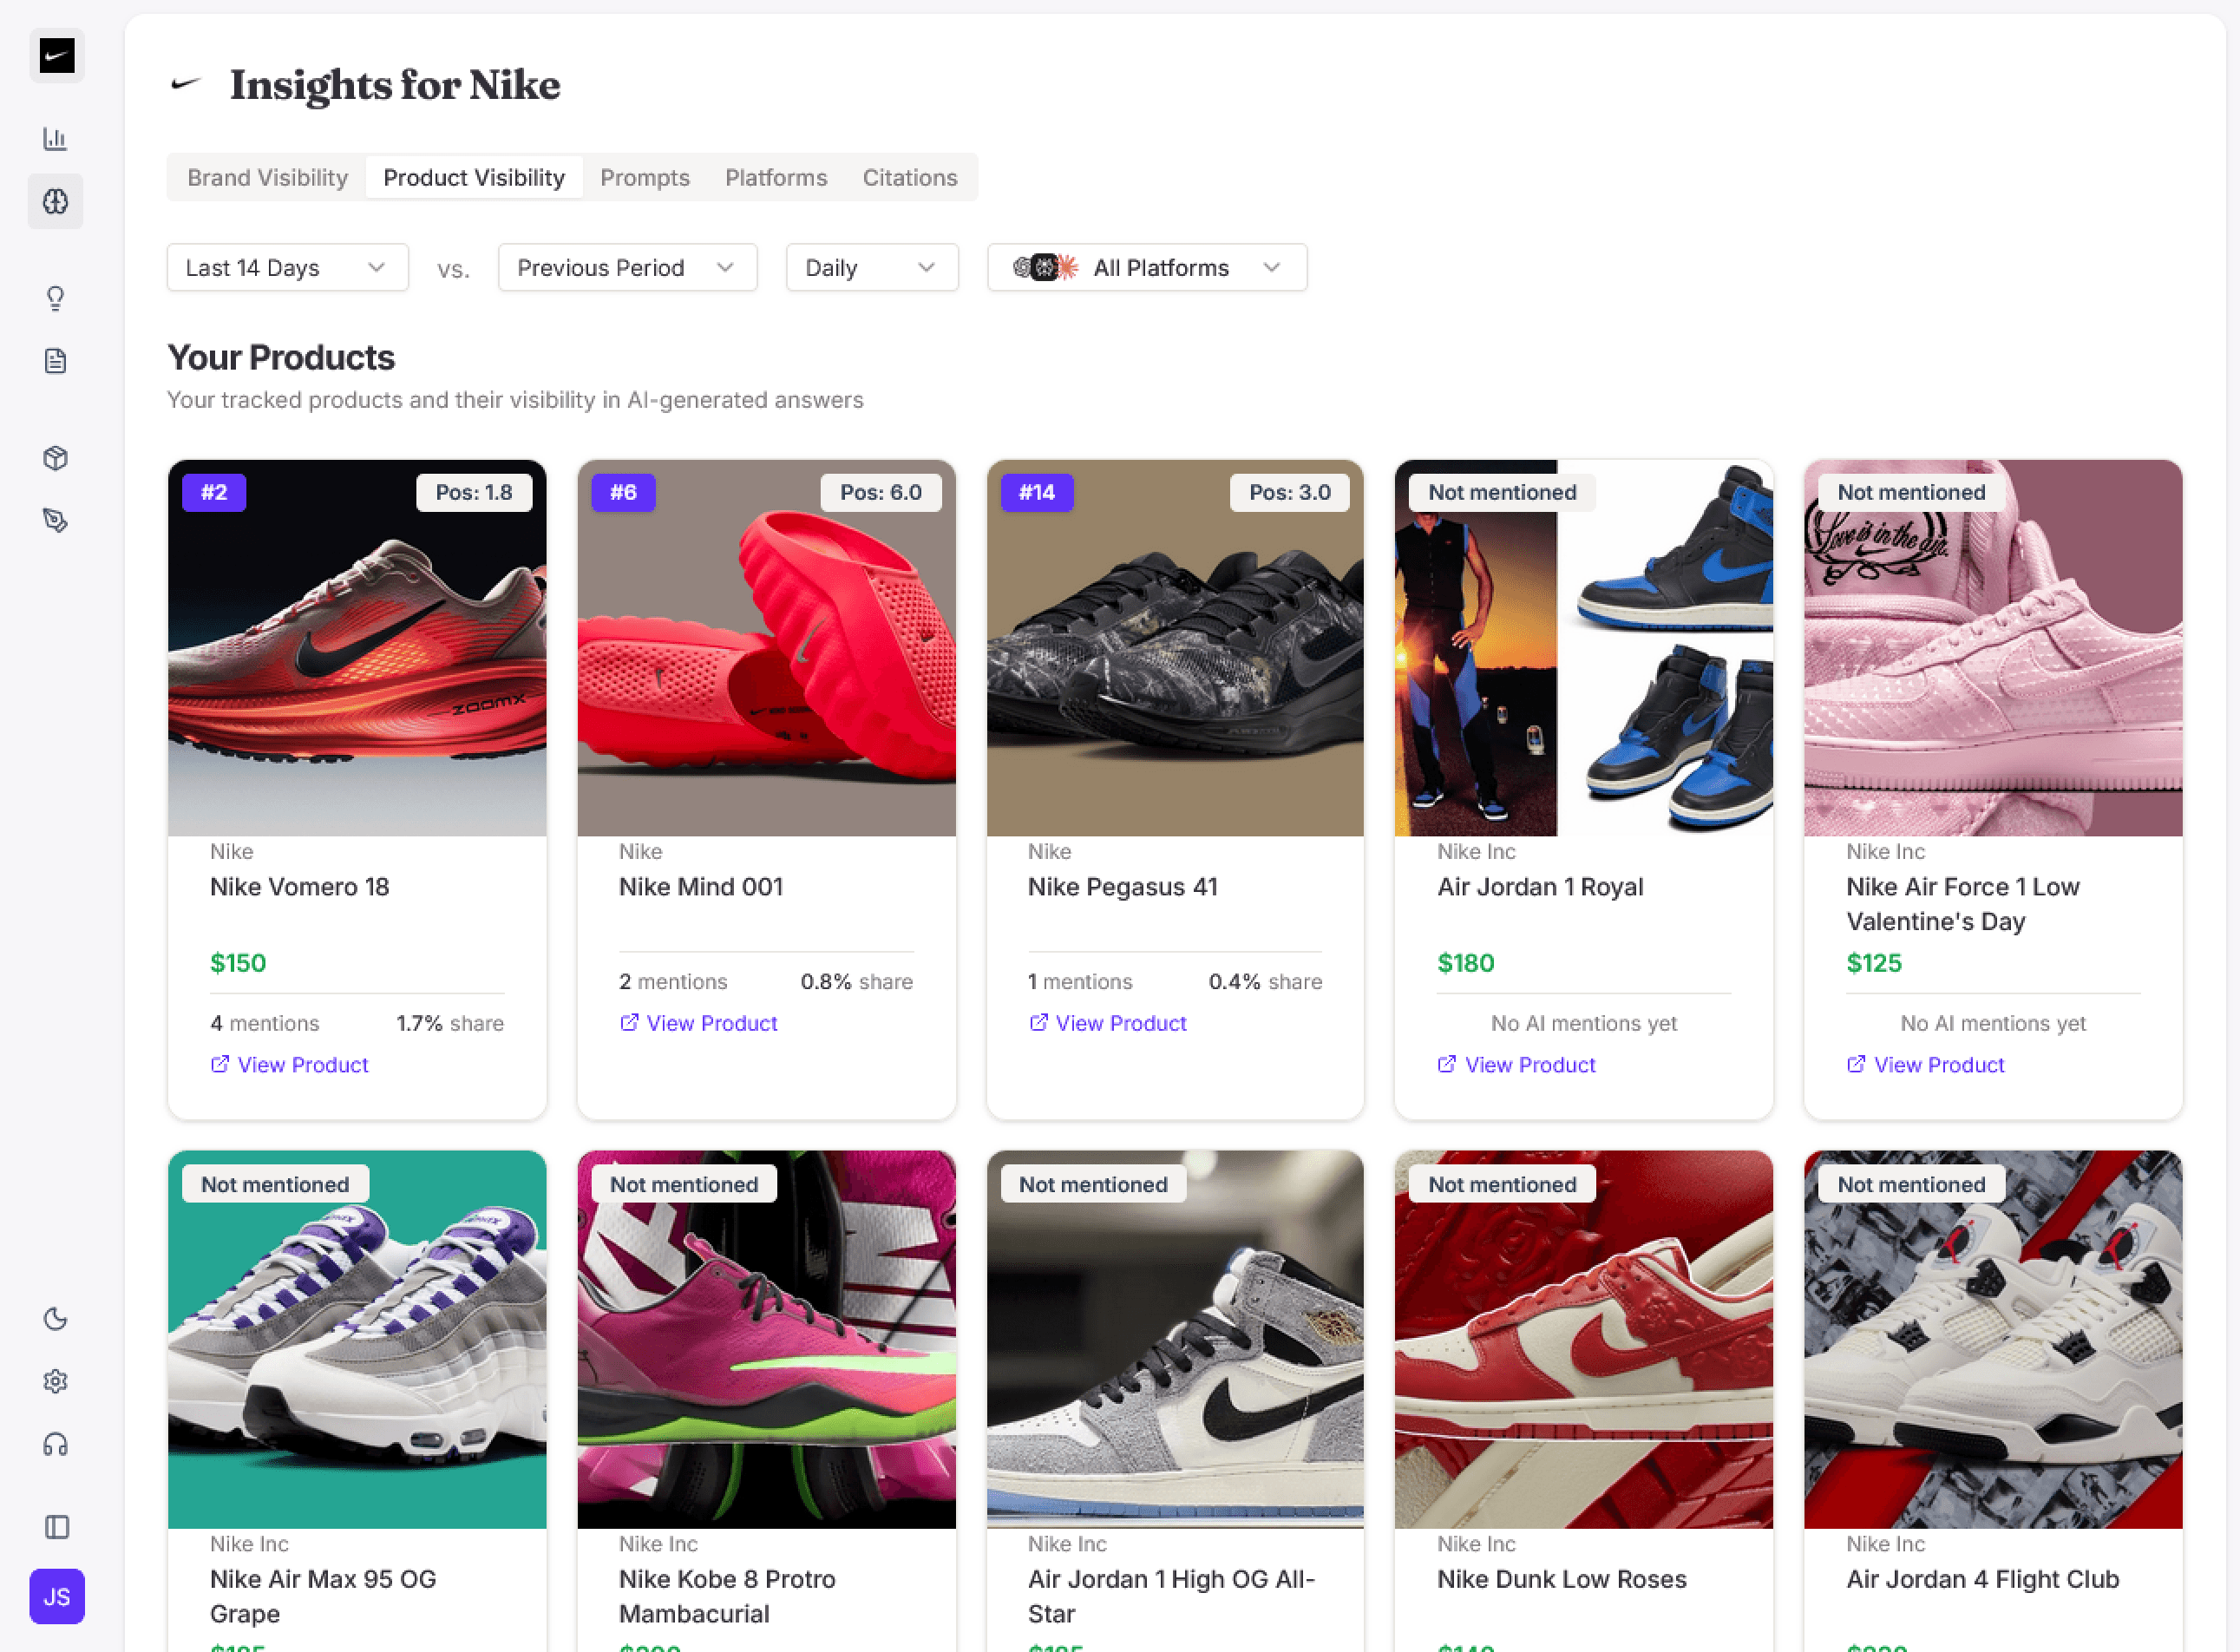2240x1652 pixels.
Task: Select the pen nib sidebar icon
Action: (x=55, y=520)
